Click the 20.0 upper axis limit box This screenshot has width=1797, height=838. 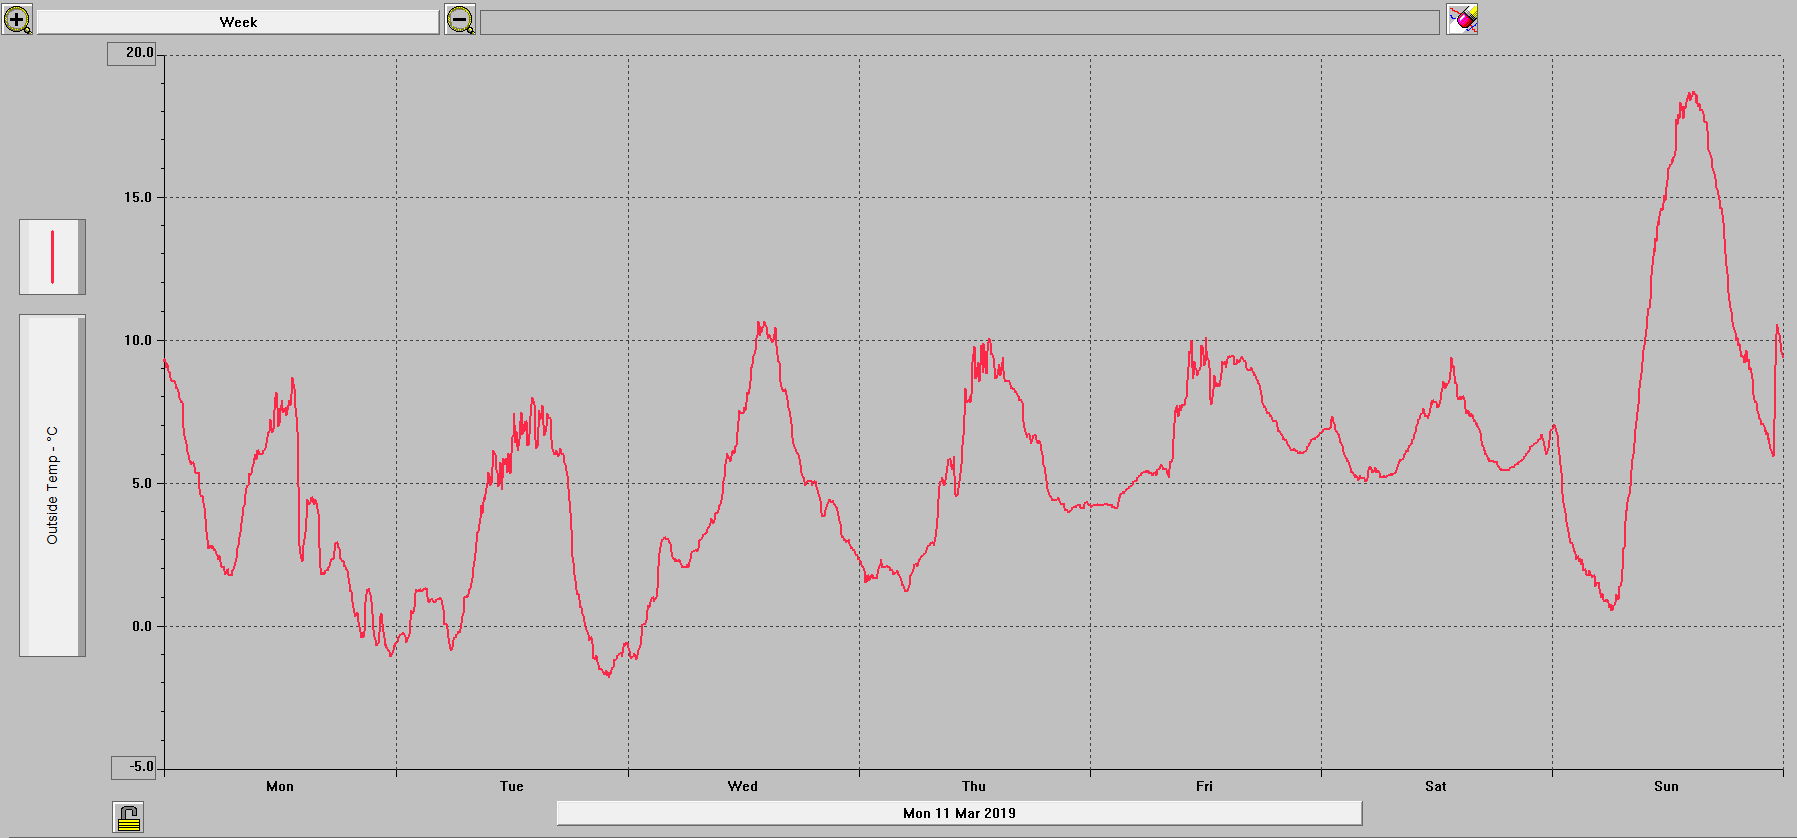coord(133,53)
